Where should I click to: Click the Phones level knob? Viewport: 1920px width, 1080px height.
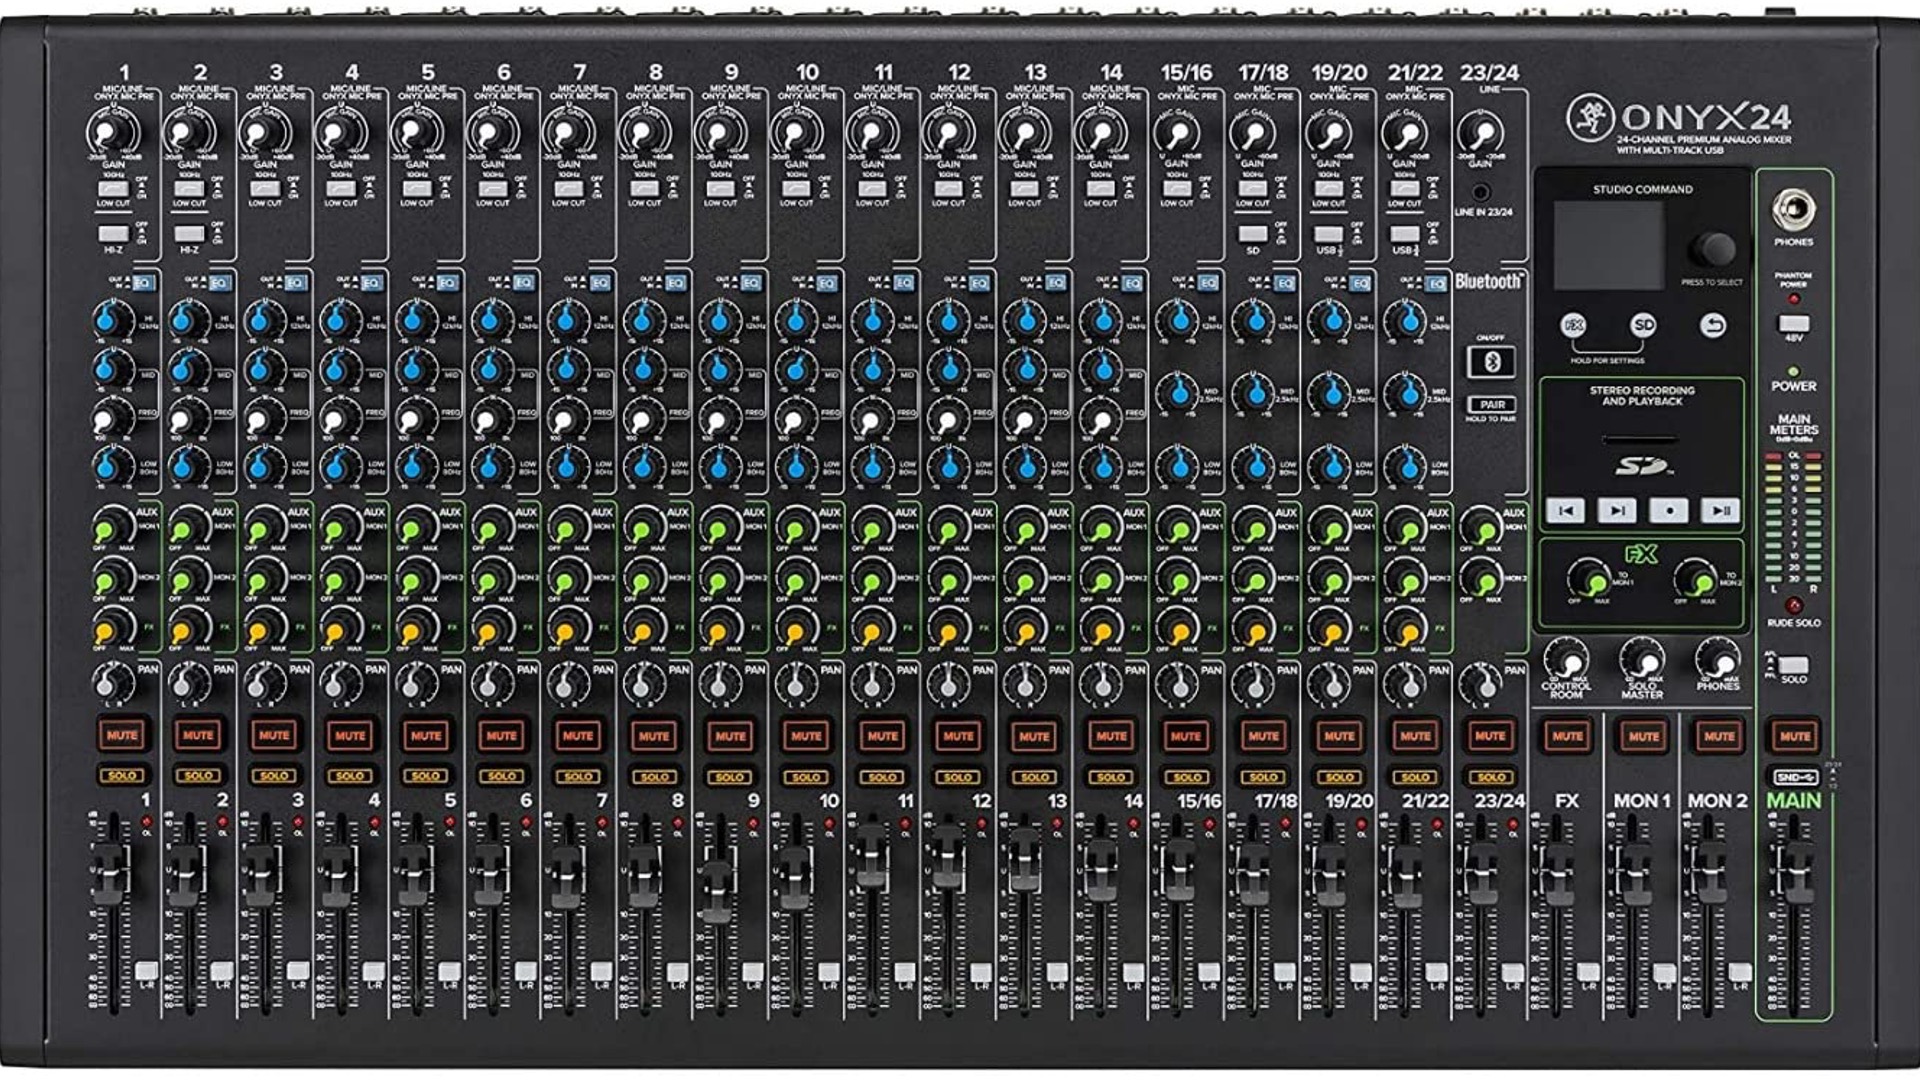tap(1718, 660)
